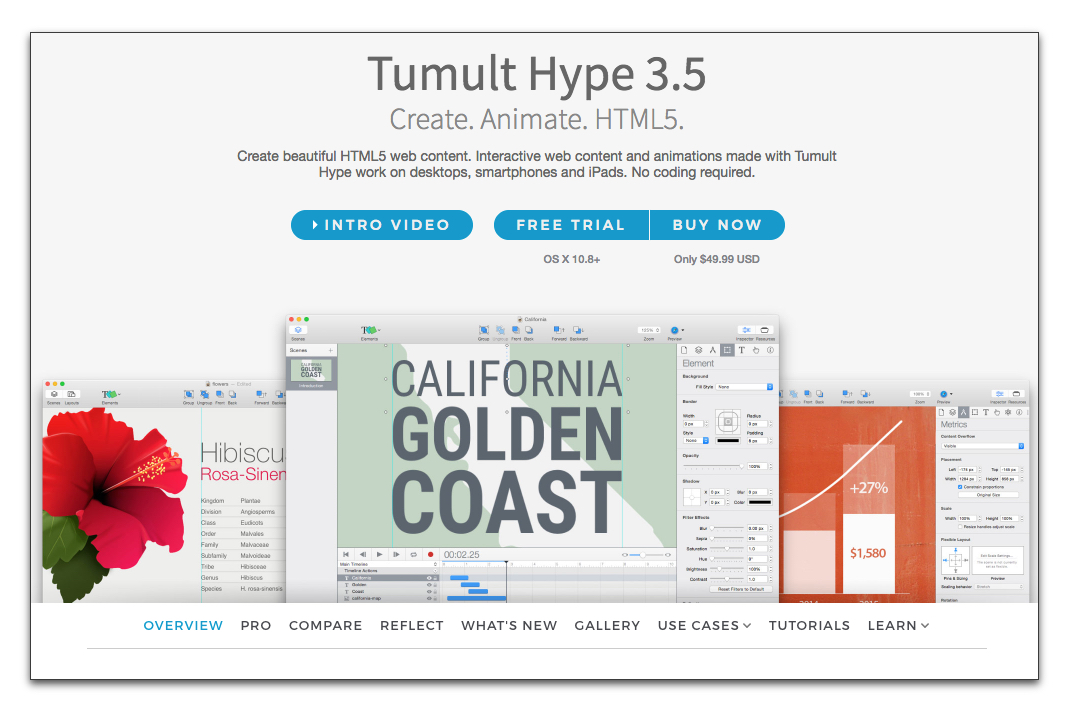Image resolution: width=1070 pixels, height=712 pixels.
Task: Click Scenes icon in California window
Action: click(298, 330)
